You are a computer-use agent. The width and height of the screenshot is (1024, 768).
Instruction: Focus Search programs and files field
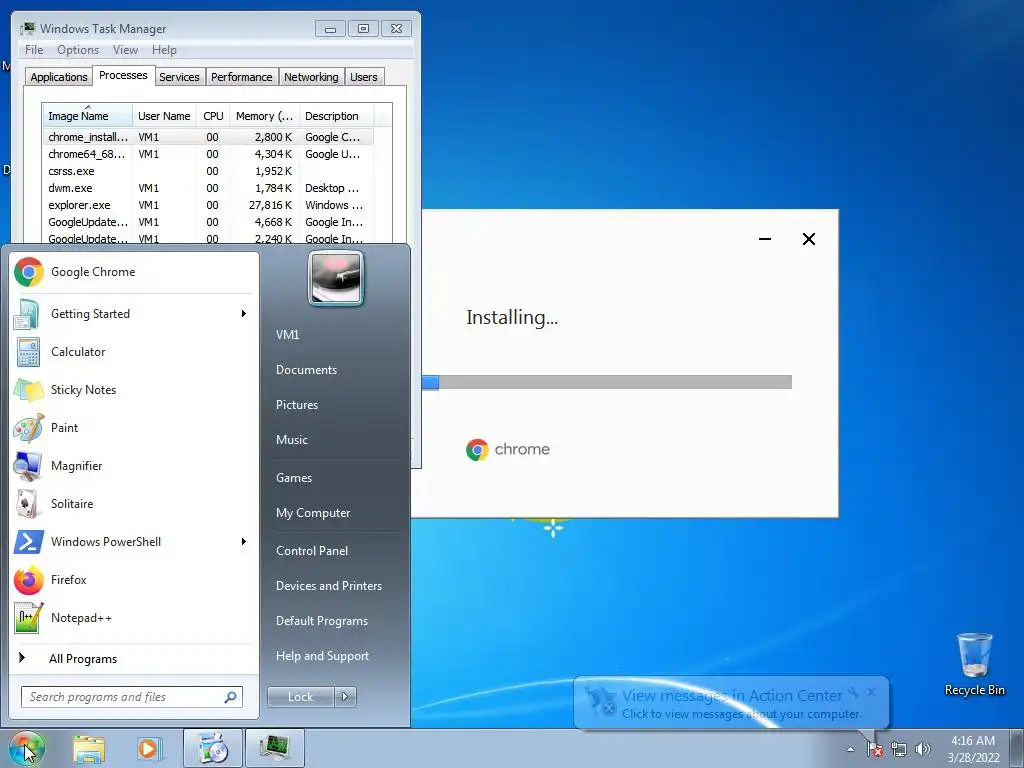pos(131,697)
